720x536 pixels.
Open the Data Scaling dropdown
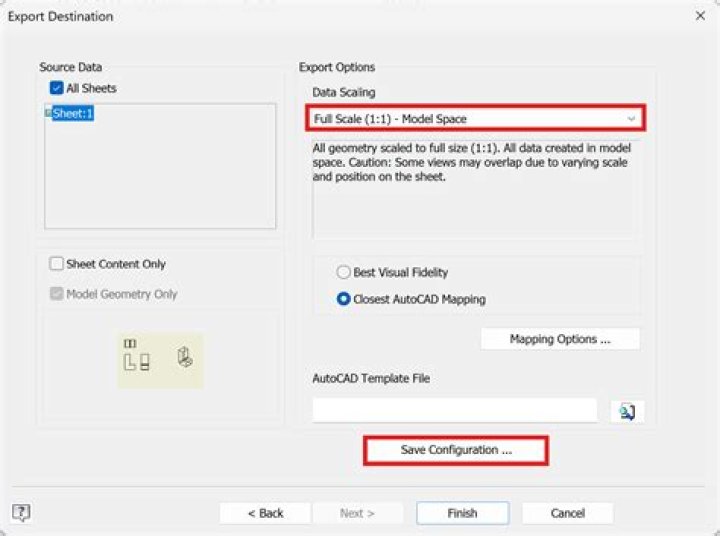pyautogui.click(x=475, y=118)
